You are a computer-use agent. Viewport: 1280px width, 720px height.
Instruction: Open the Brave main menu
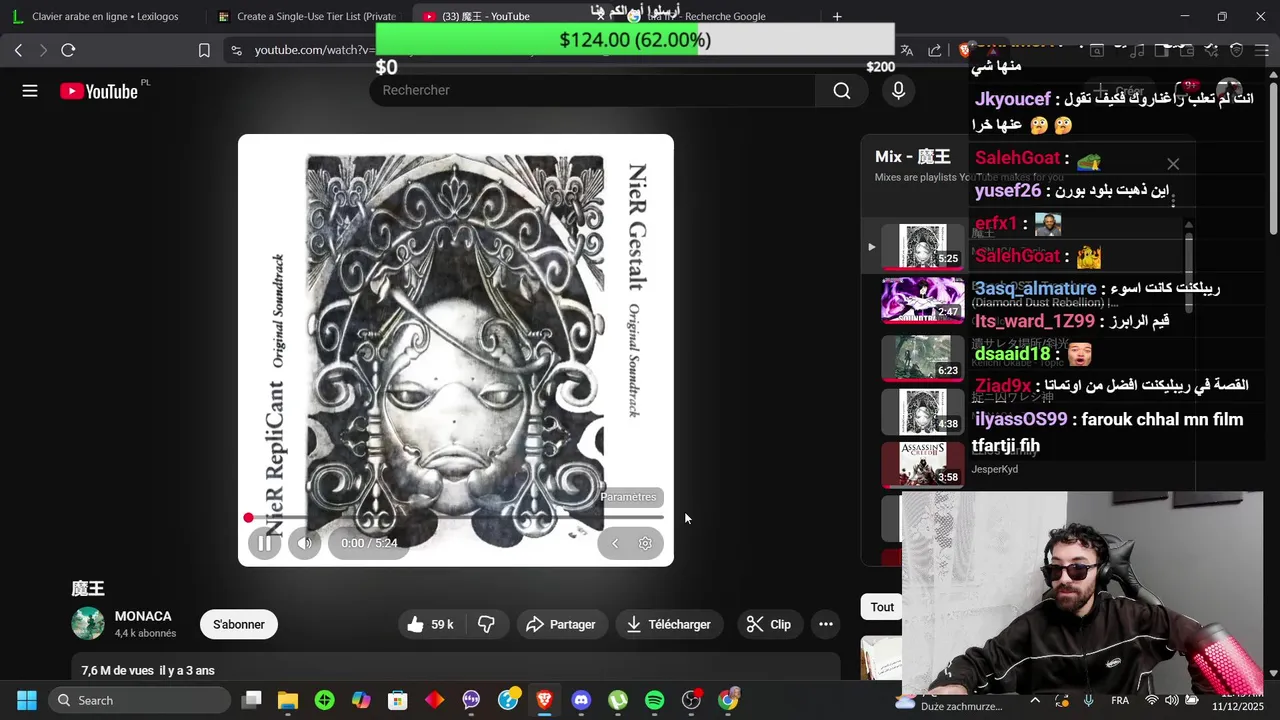coord(1261,50)
